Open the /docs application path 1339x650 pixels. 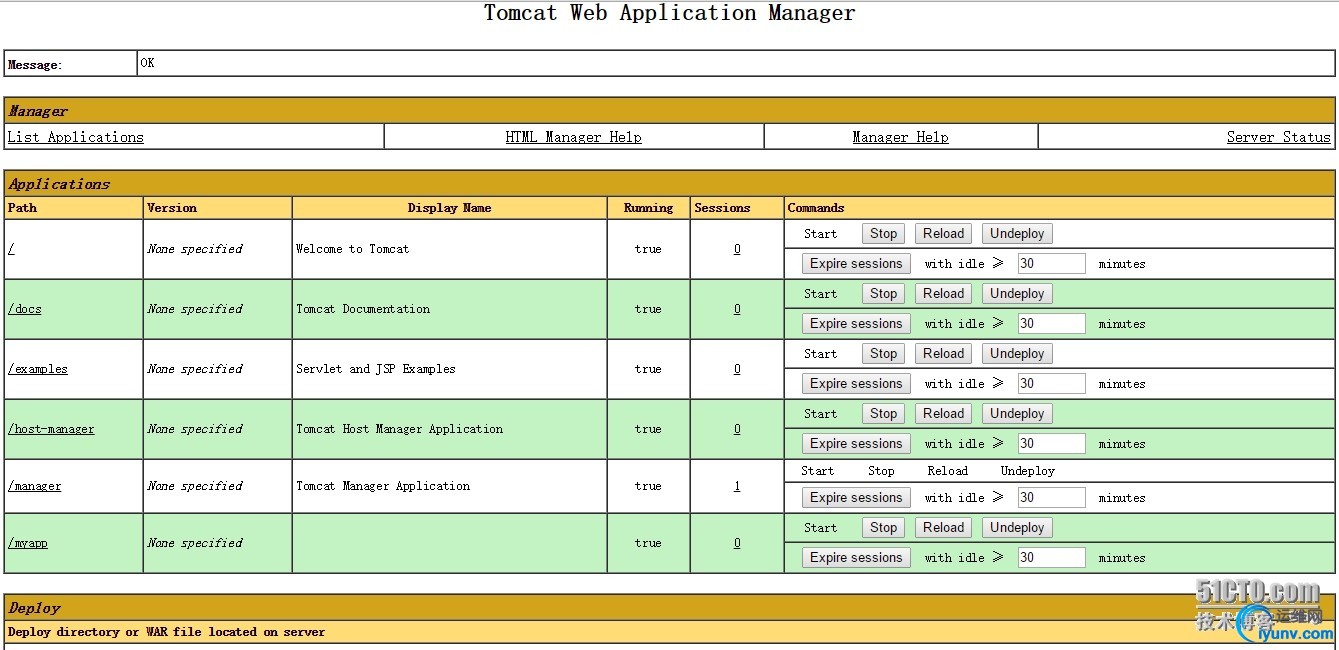pos(25,309)
